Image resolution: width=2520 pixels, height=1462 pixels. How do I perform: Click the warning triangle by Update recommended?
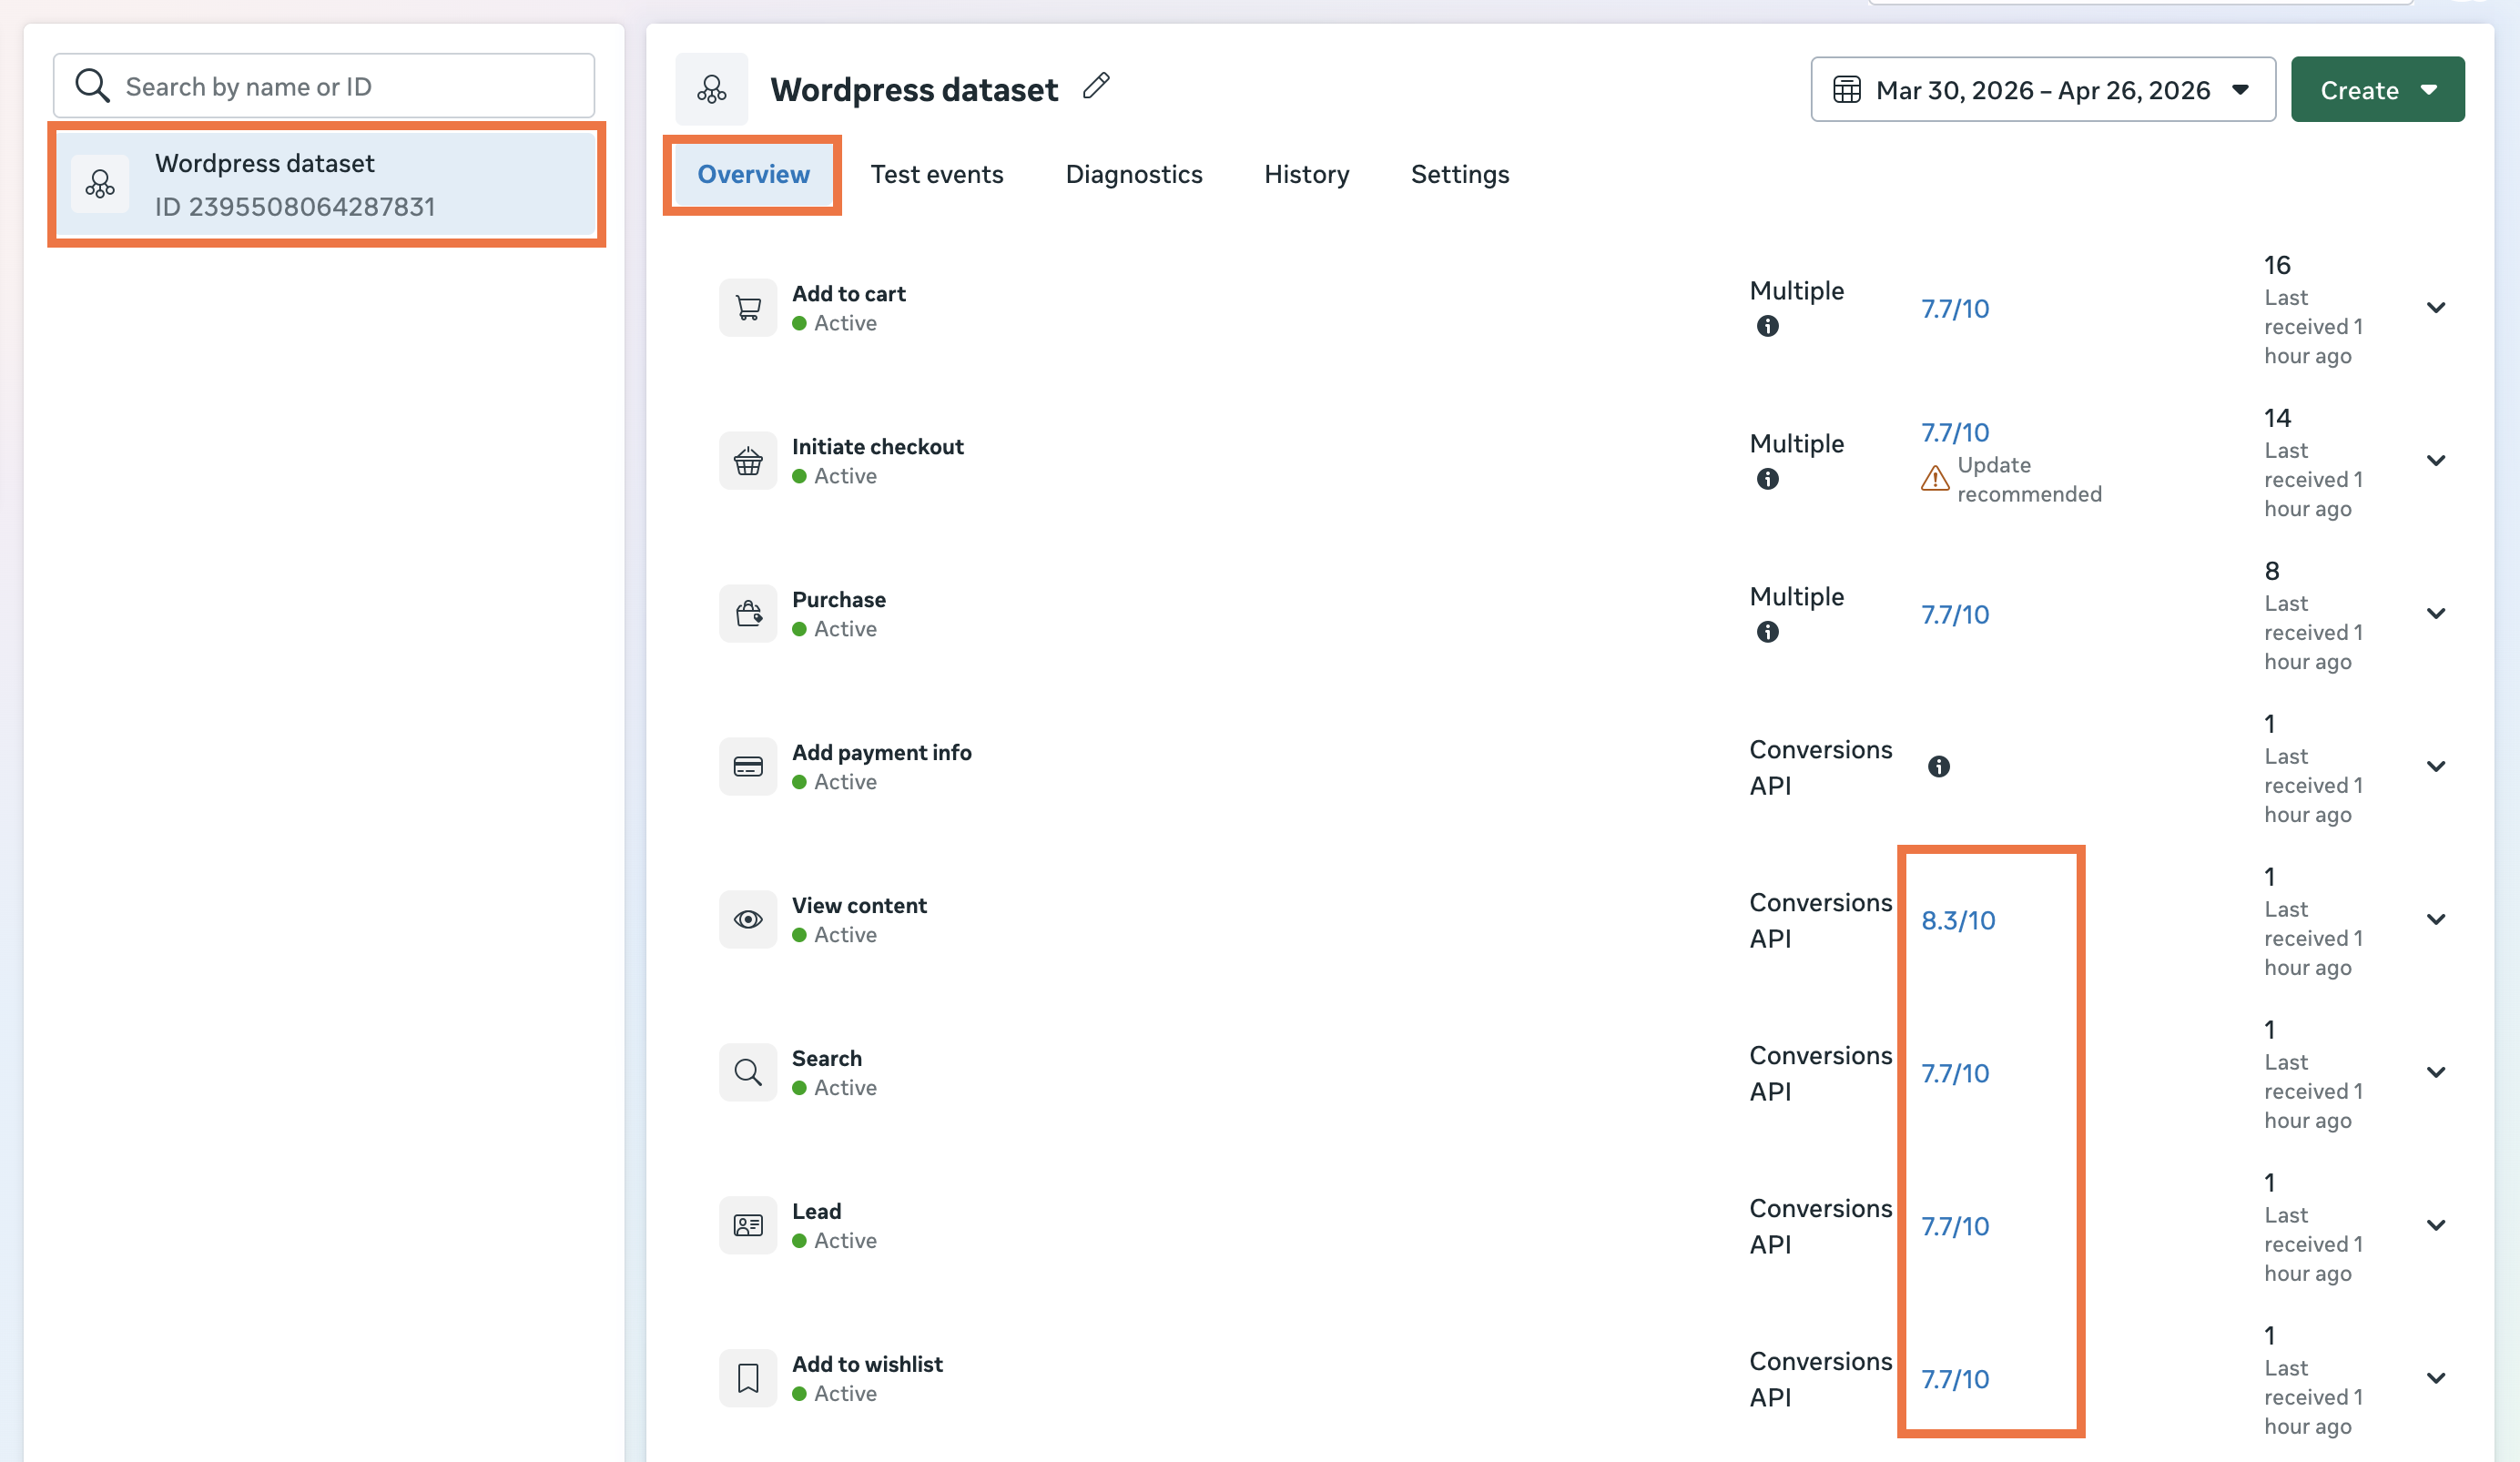point(1935,479)
